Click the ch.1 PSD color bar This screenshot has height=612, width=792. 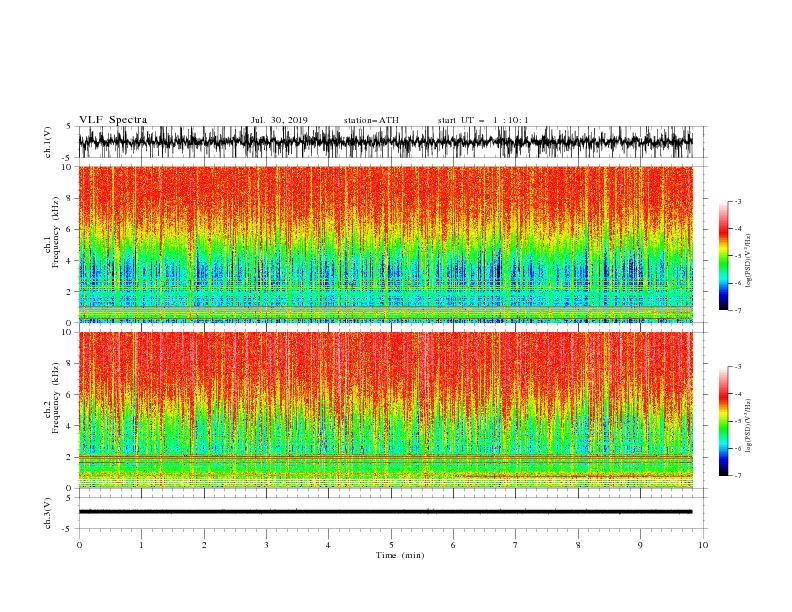(723, 255)
